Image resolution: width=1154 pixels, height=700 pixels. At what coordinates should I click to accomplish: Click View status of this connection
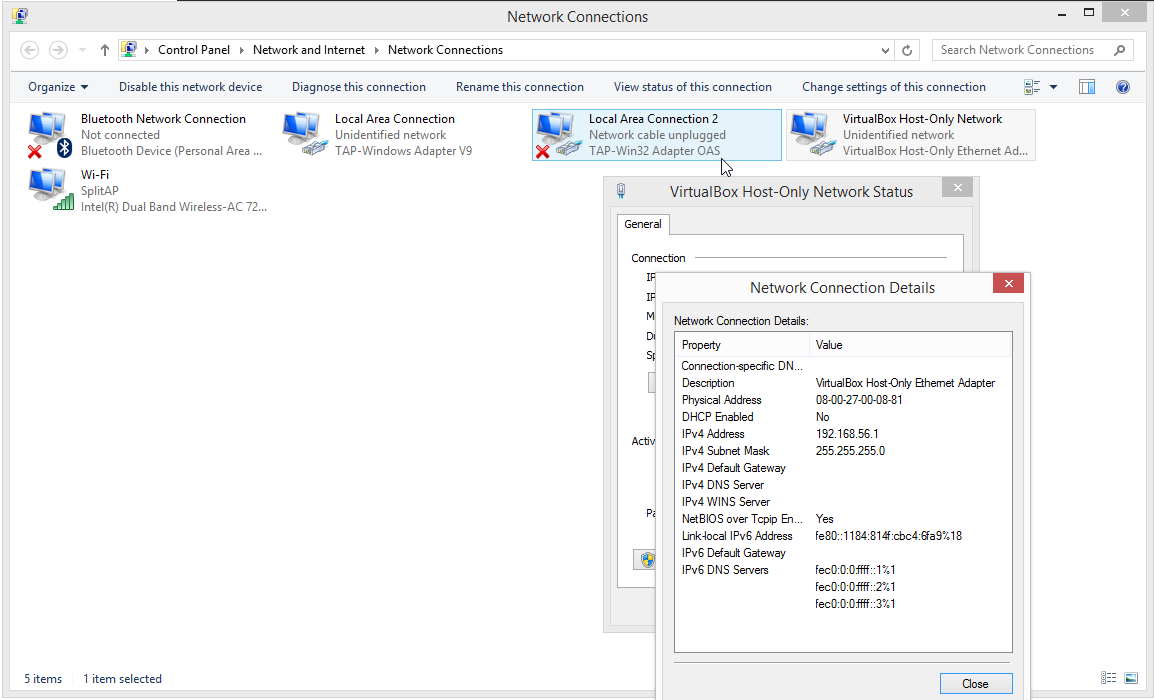click(x=693, y=87)
